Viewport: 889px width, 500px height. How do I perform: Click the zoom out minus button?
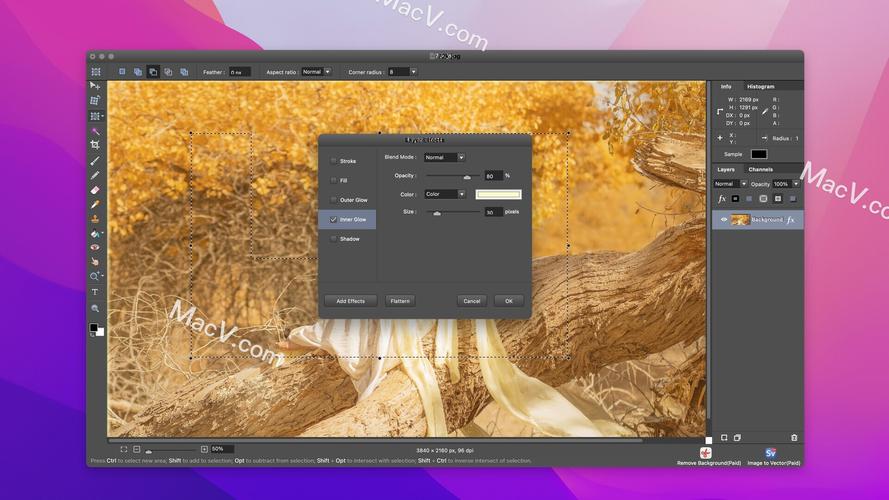tap(137, 449)
